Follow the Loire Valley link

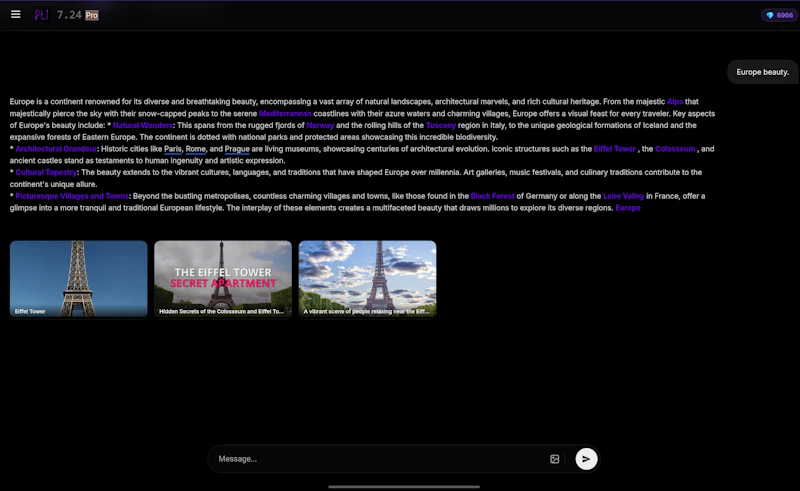coord(623,196)
